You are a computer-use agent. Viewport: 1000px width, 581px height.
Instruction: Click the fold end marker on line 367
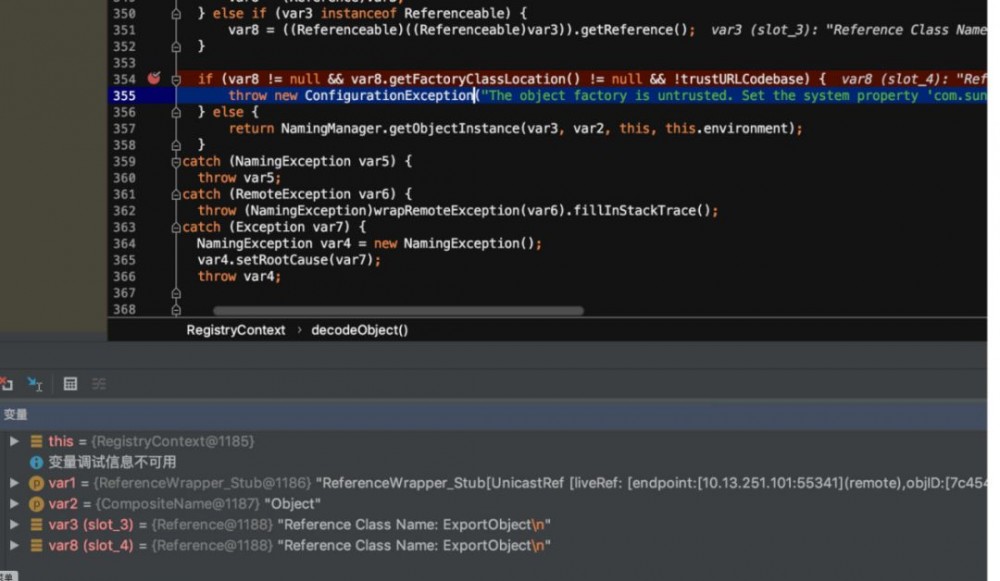pyautogui.click(x=176, y=293)
